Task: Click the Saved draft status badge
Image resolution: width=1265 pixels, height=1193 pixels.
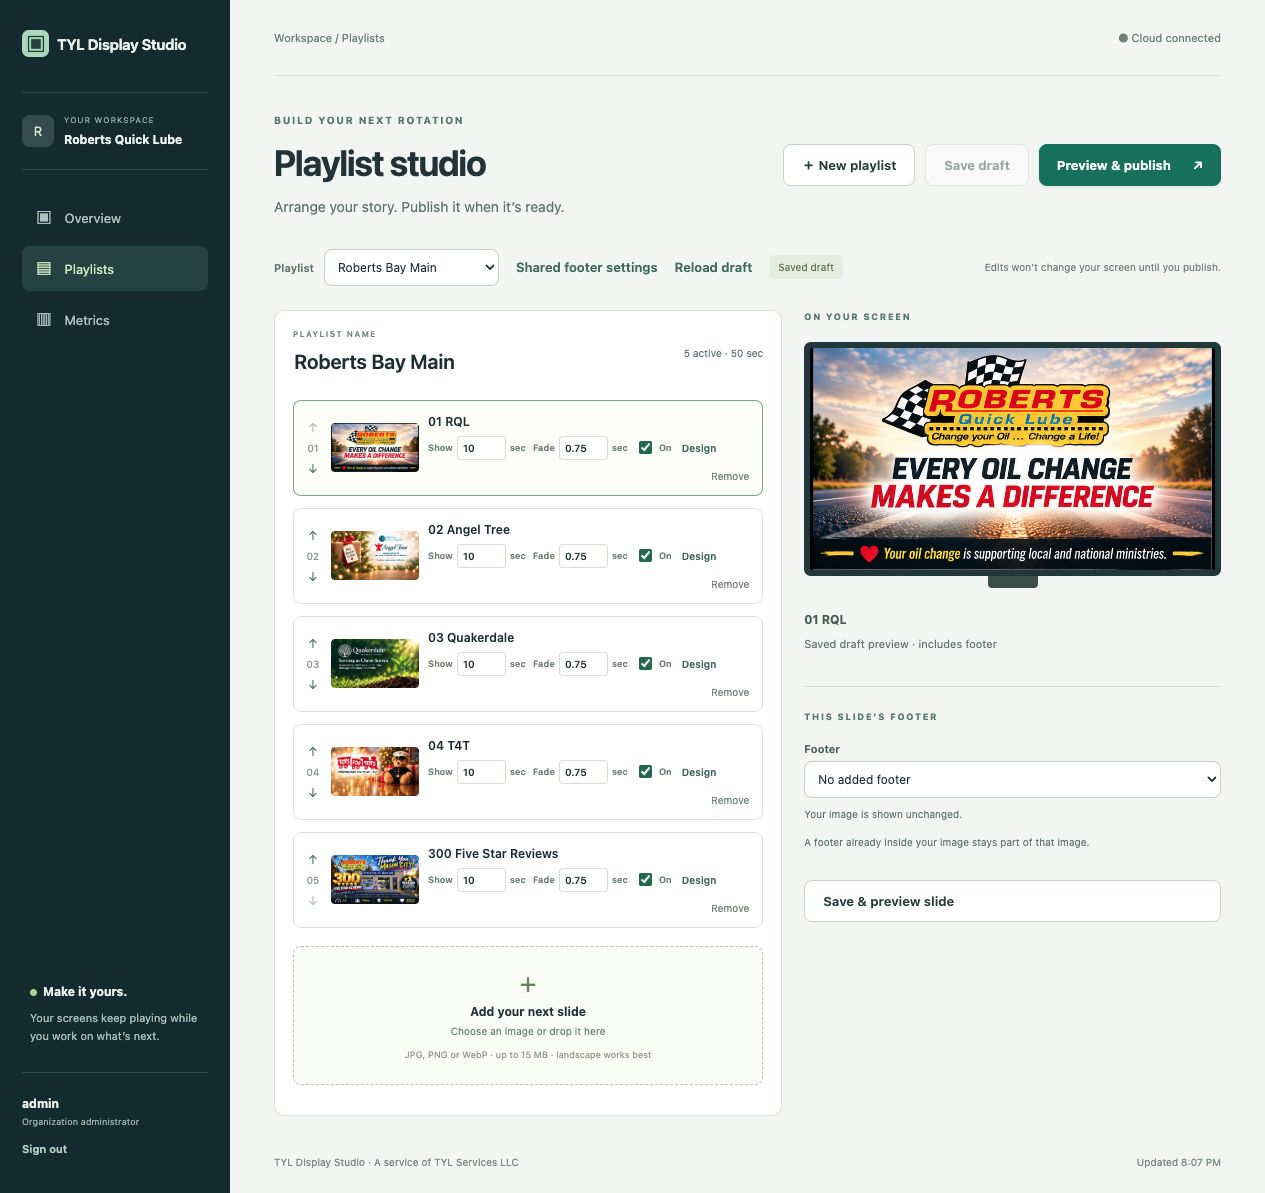Action: (806, 267)
